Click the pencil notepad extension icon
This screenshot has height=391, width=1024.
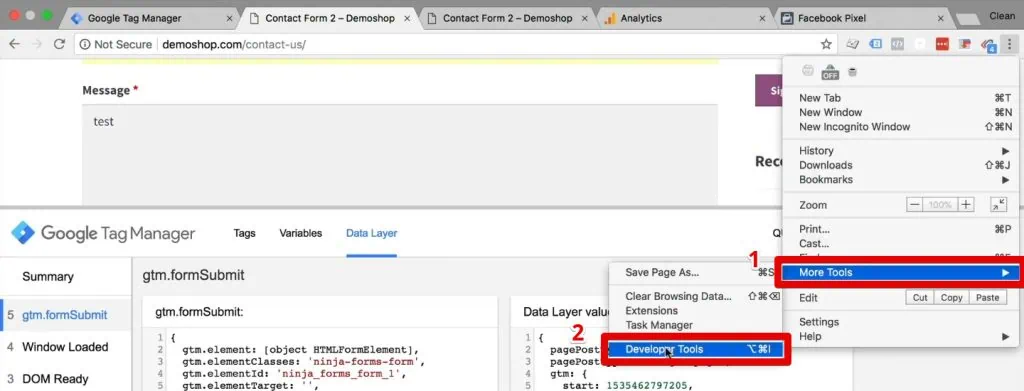(853, 44)
